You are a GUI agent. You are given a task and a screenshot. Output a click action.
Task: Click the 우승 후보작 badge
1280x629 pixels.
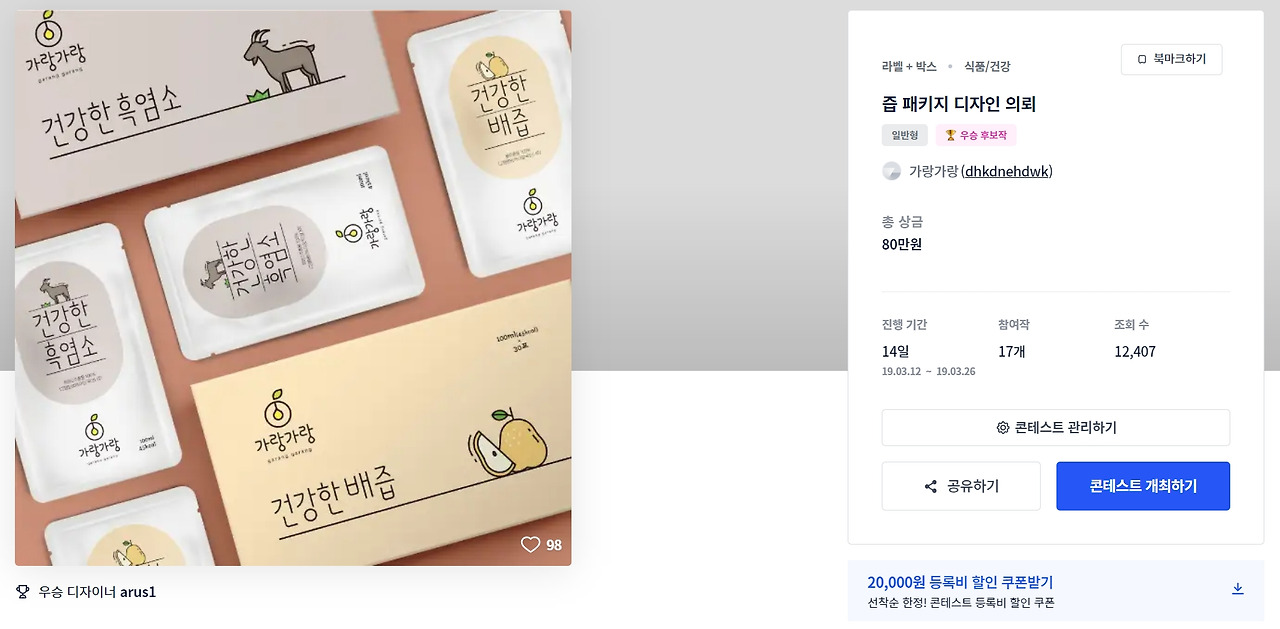click(976, 135)
